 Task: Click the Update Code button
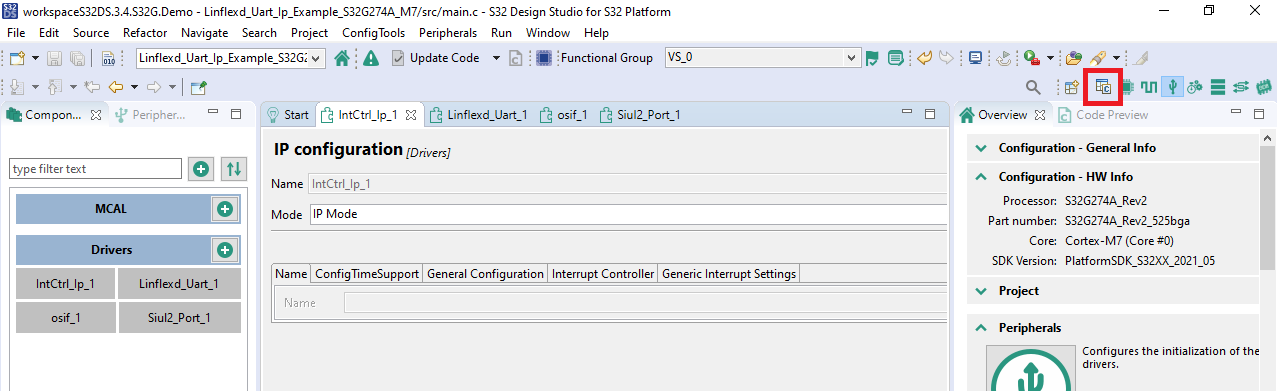point(435,58)
